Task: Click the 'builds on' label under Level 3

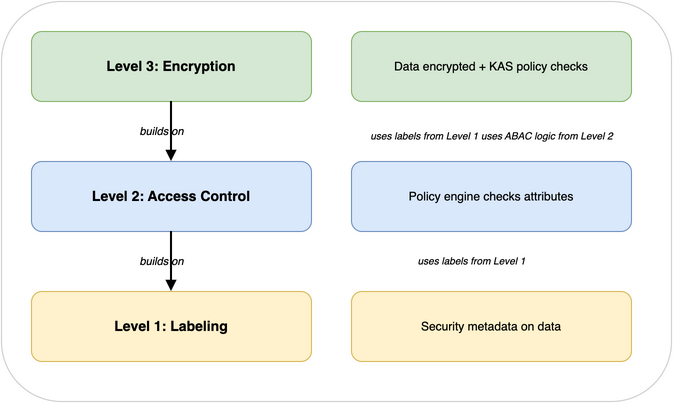Action: [161, 131]
